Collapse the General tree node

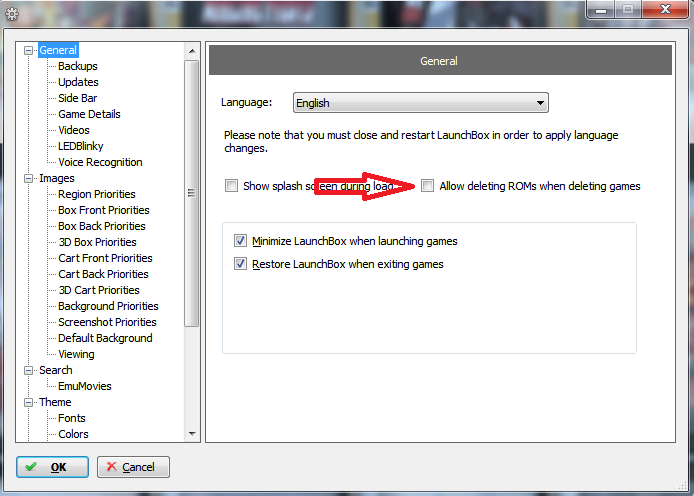point(29,50)
